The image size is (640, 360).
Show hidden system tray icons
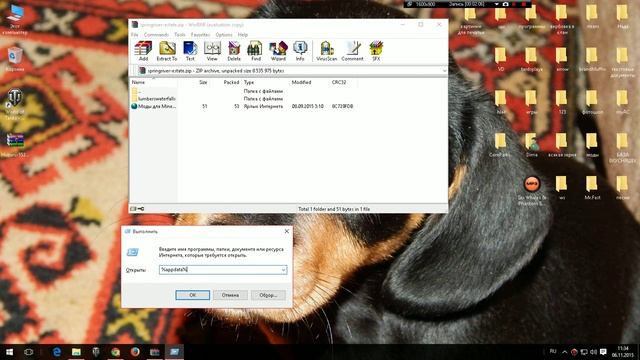[564, 352]
